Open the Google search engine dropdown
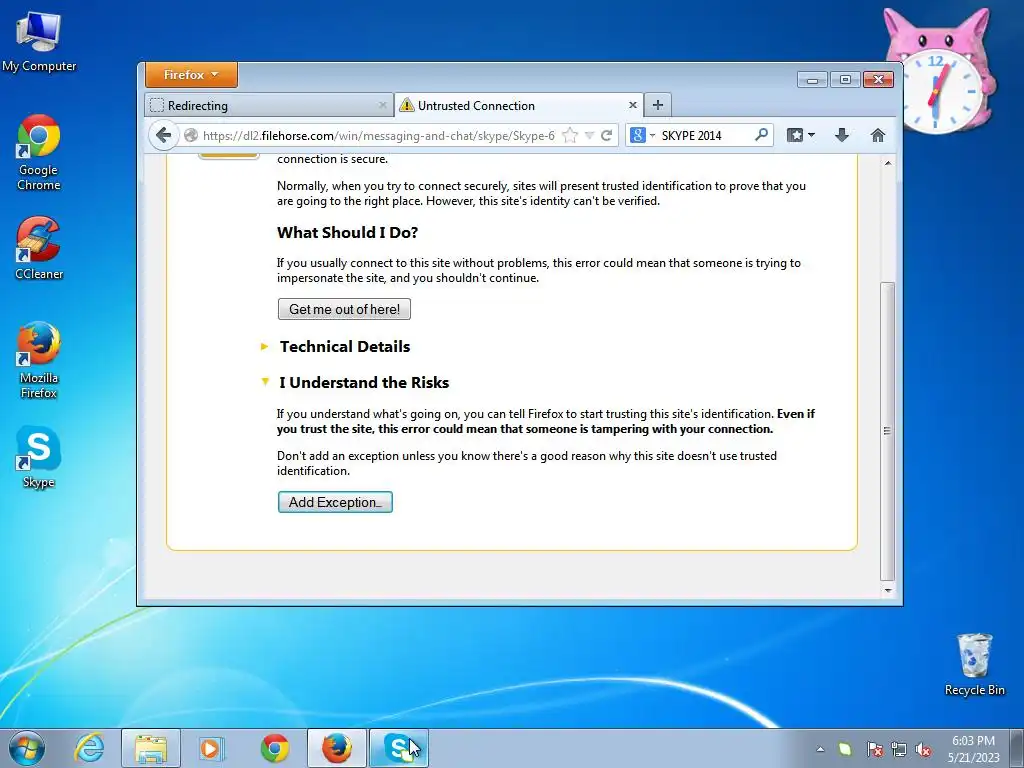The height and width of the screenshot is (768, 1024). point(642,135)
